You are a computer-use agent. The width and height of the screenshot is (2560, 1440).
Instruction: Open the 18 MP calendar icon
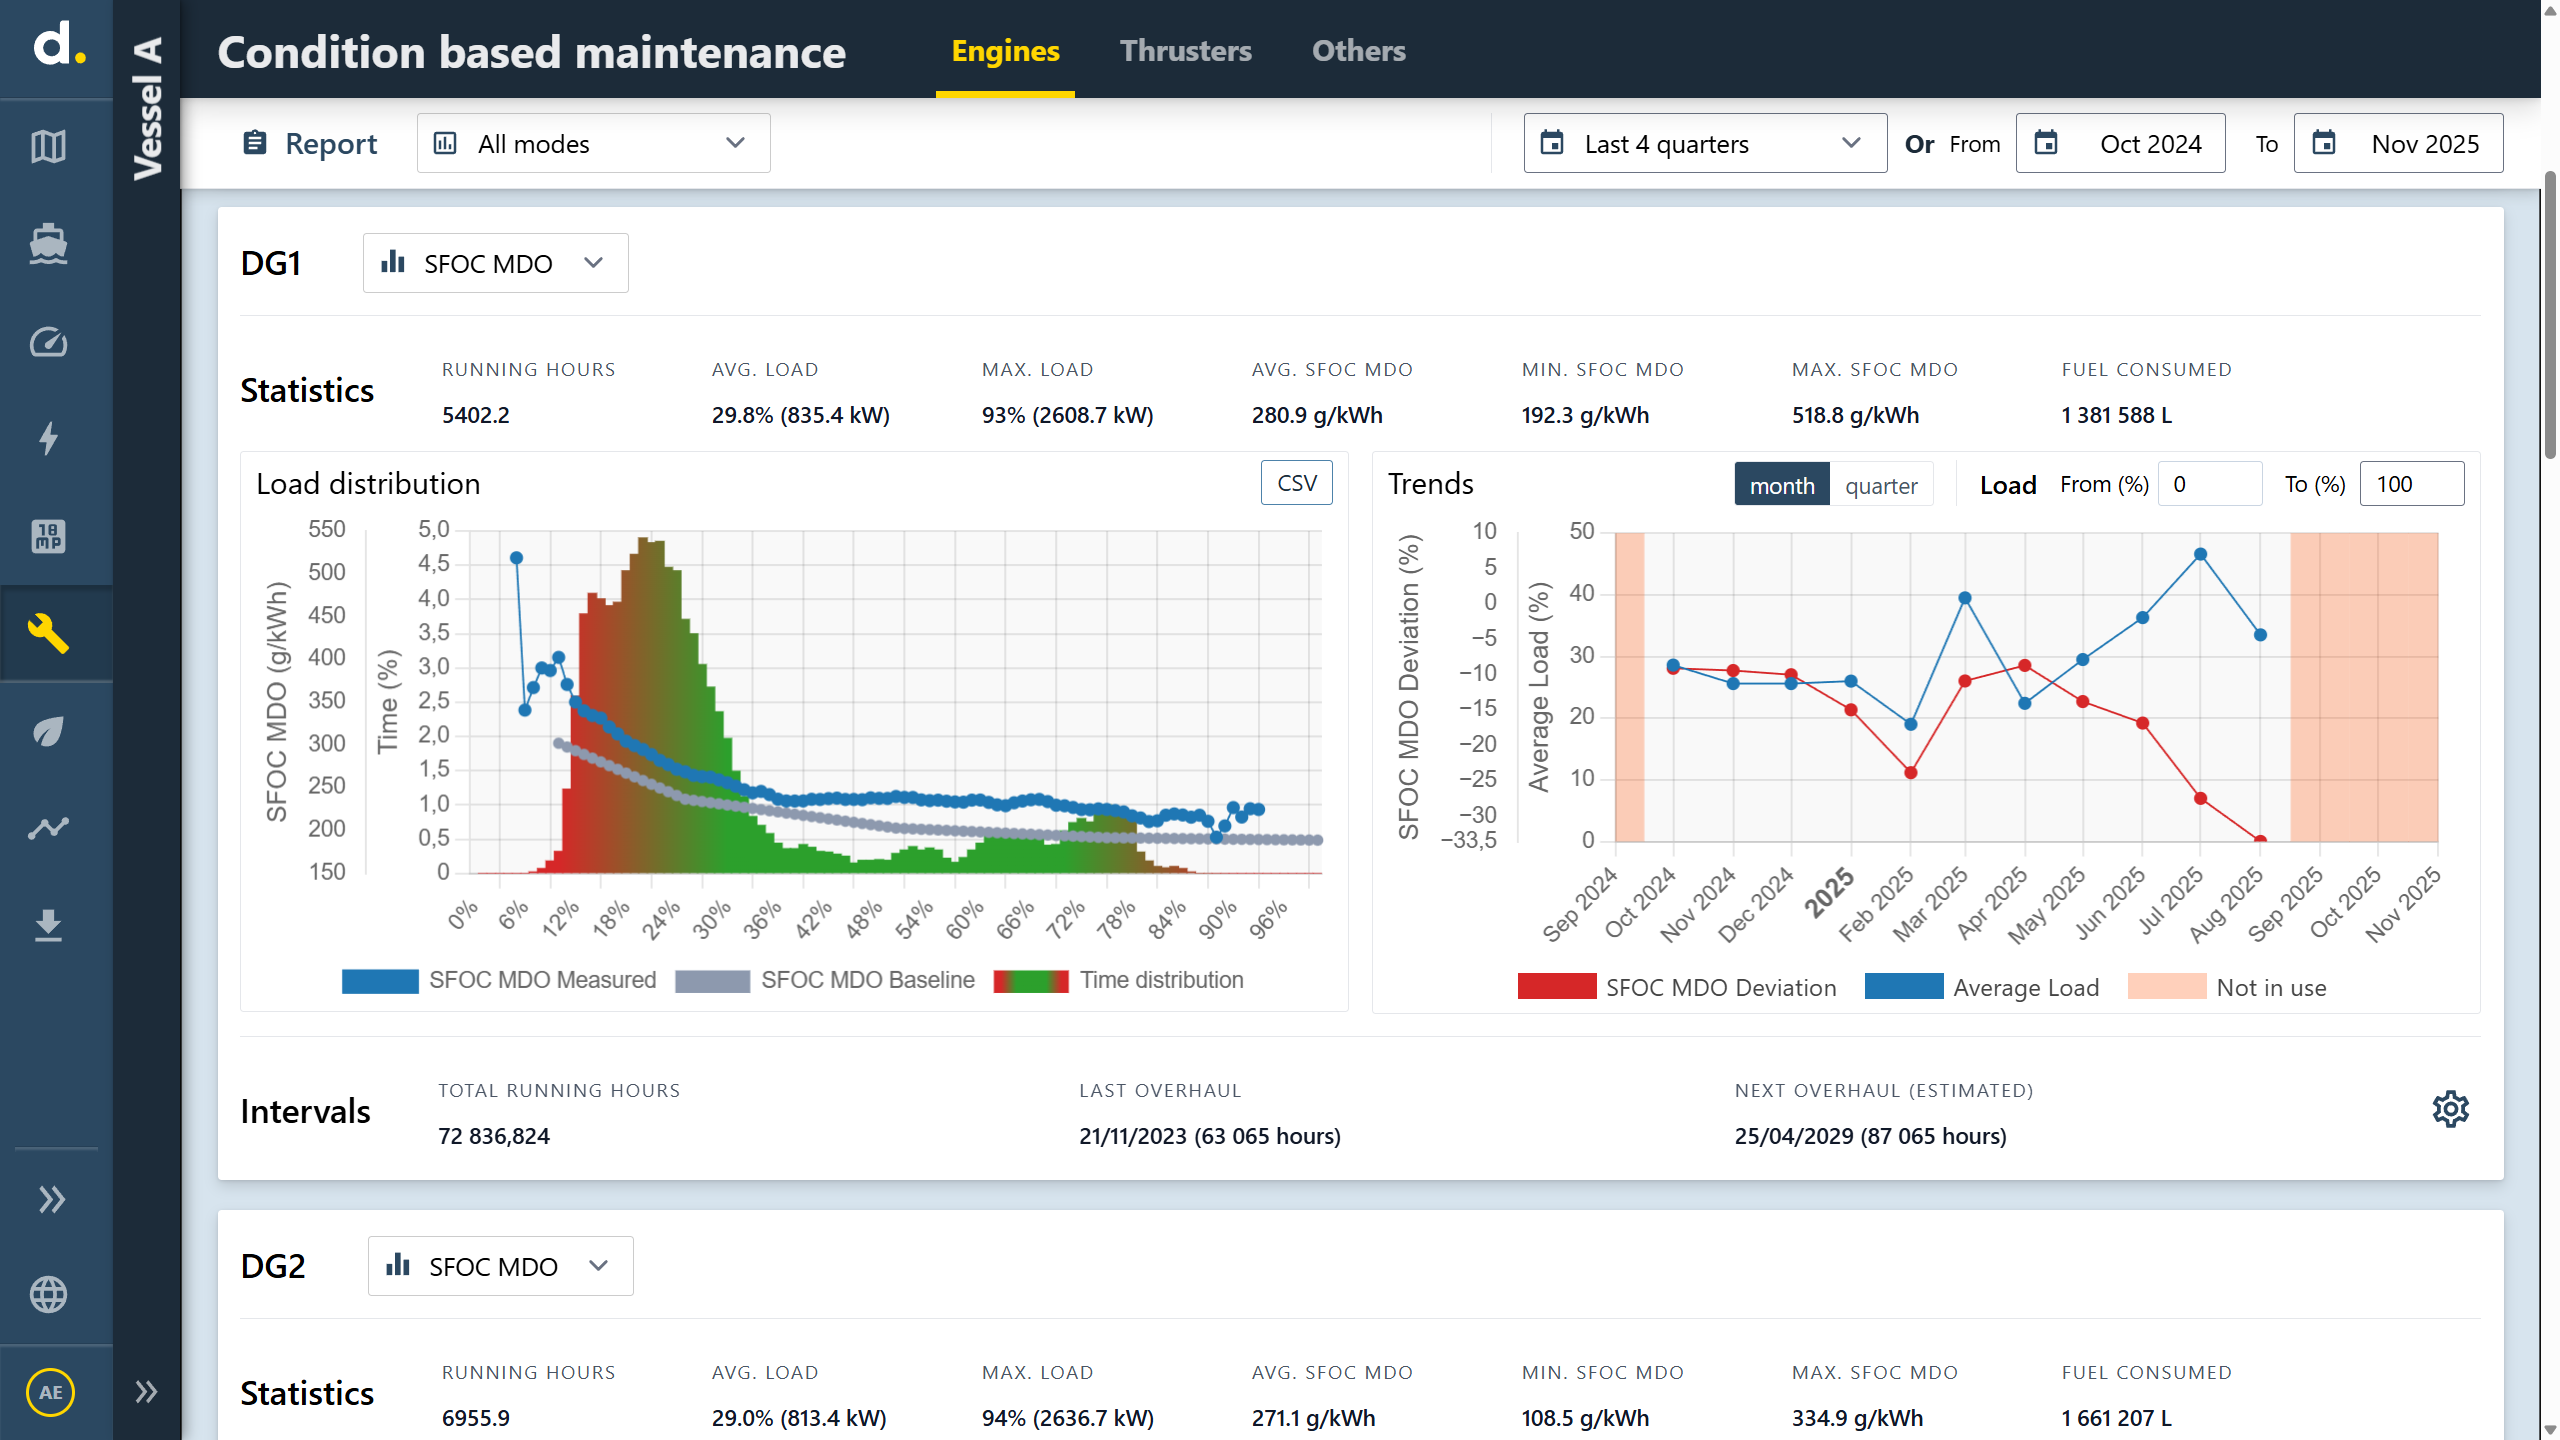coord(48,536)
